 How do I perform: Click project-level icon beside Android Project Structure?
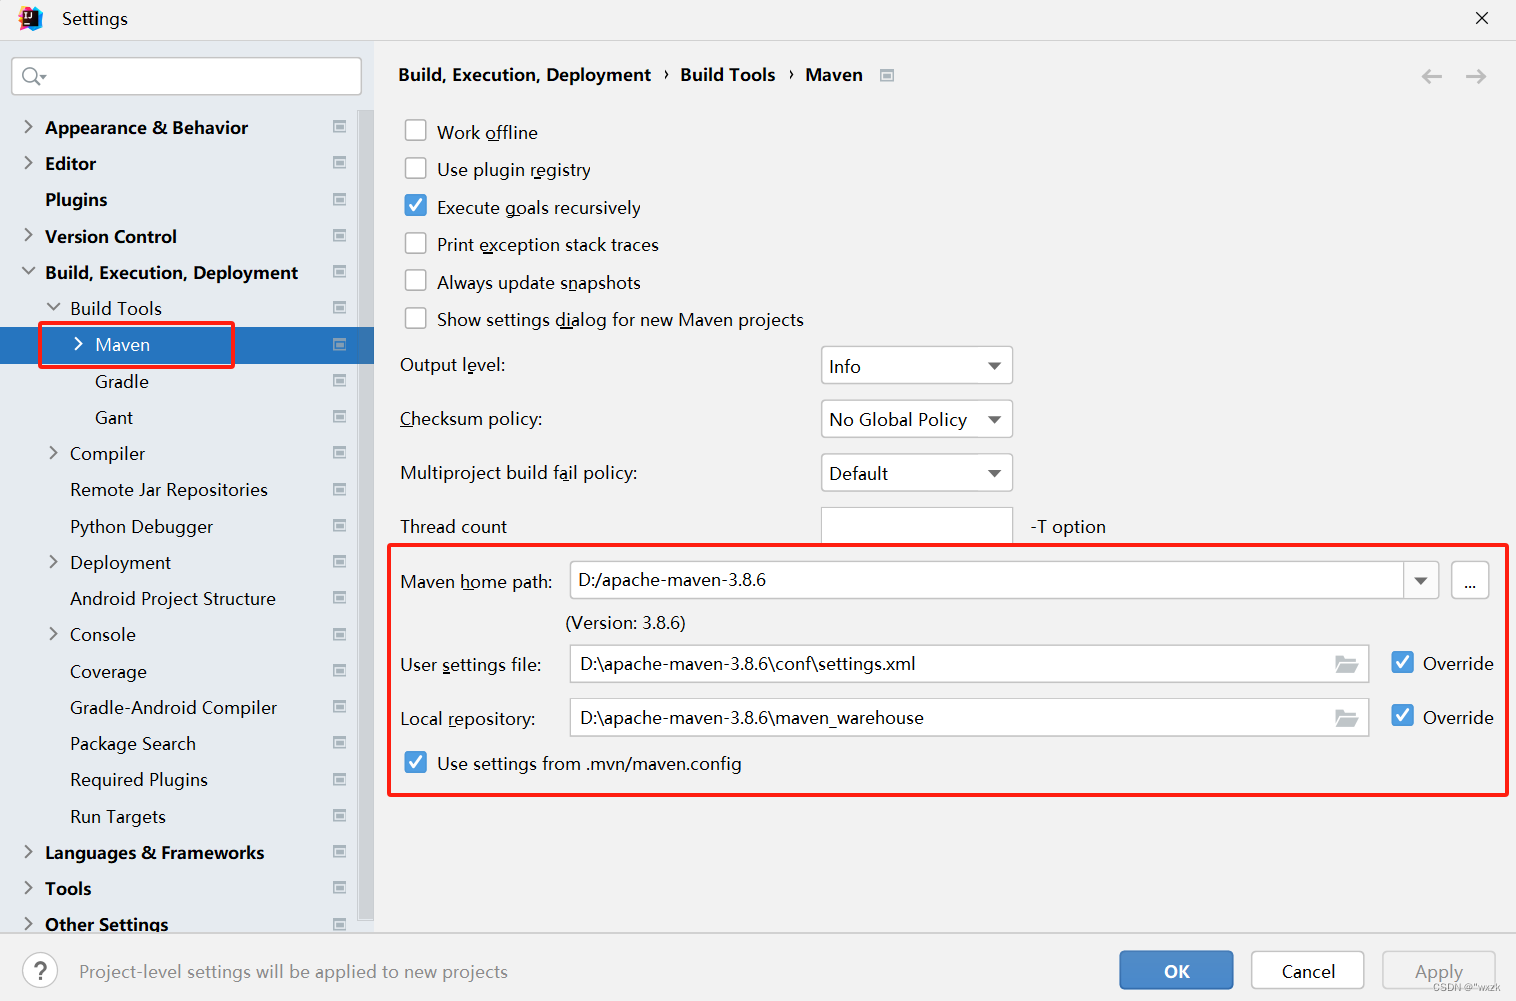(340, 598)
